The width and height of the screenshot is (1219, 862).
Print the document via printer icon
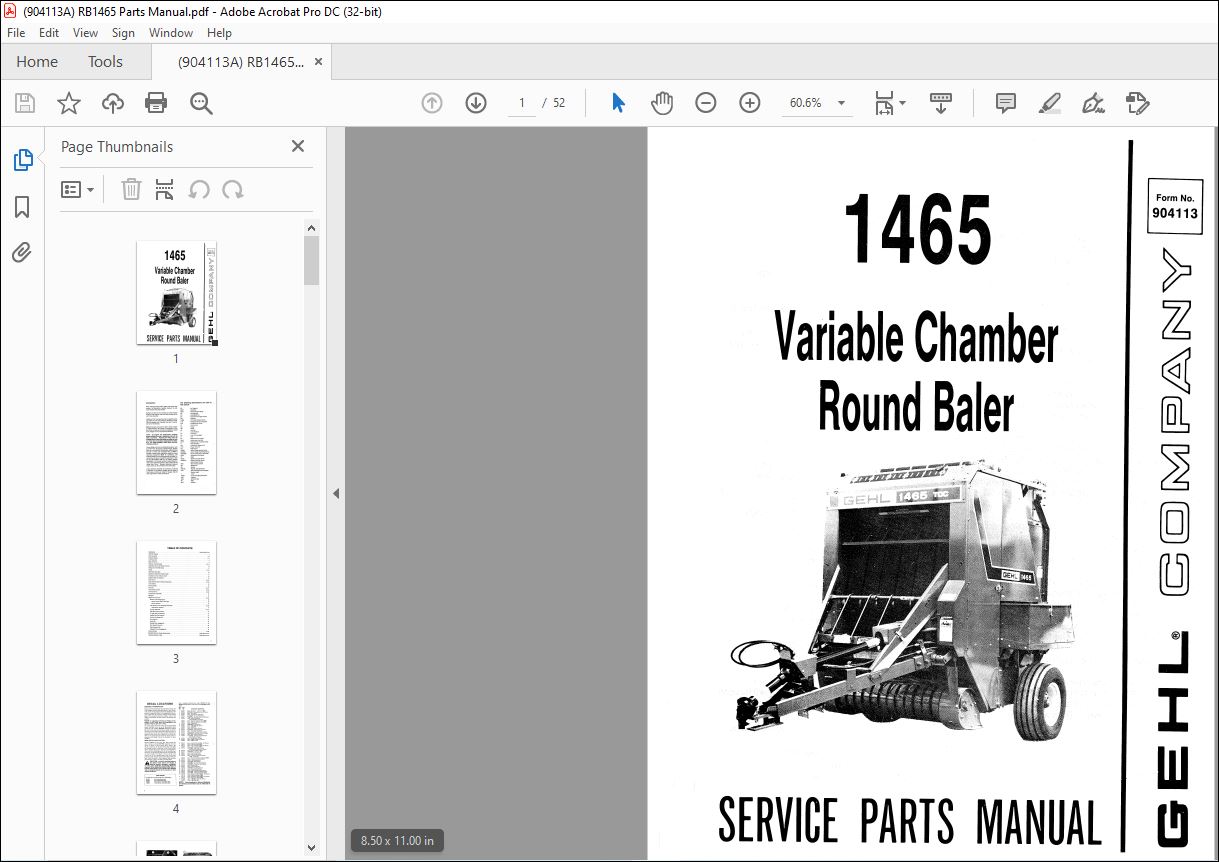156,103
